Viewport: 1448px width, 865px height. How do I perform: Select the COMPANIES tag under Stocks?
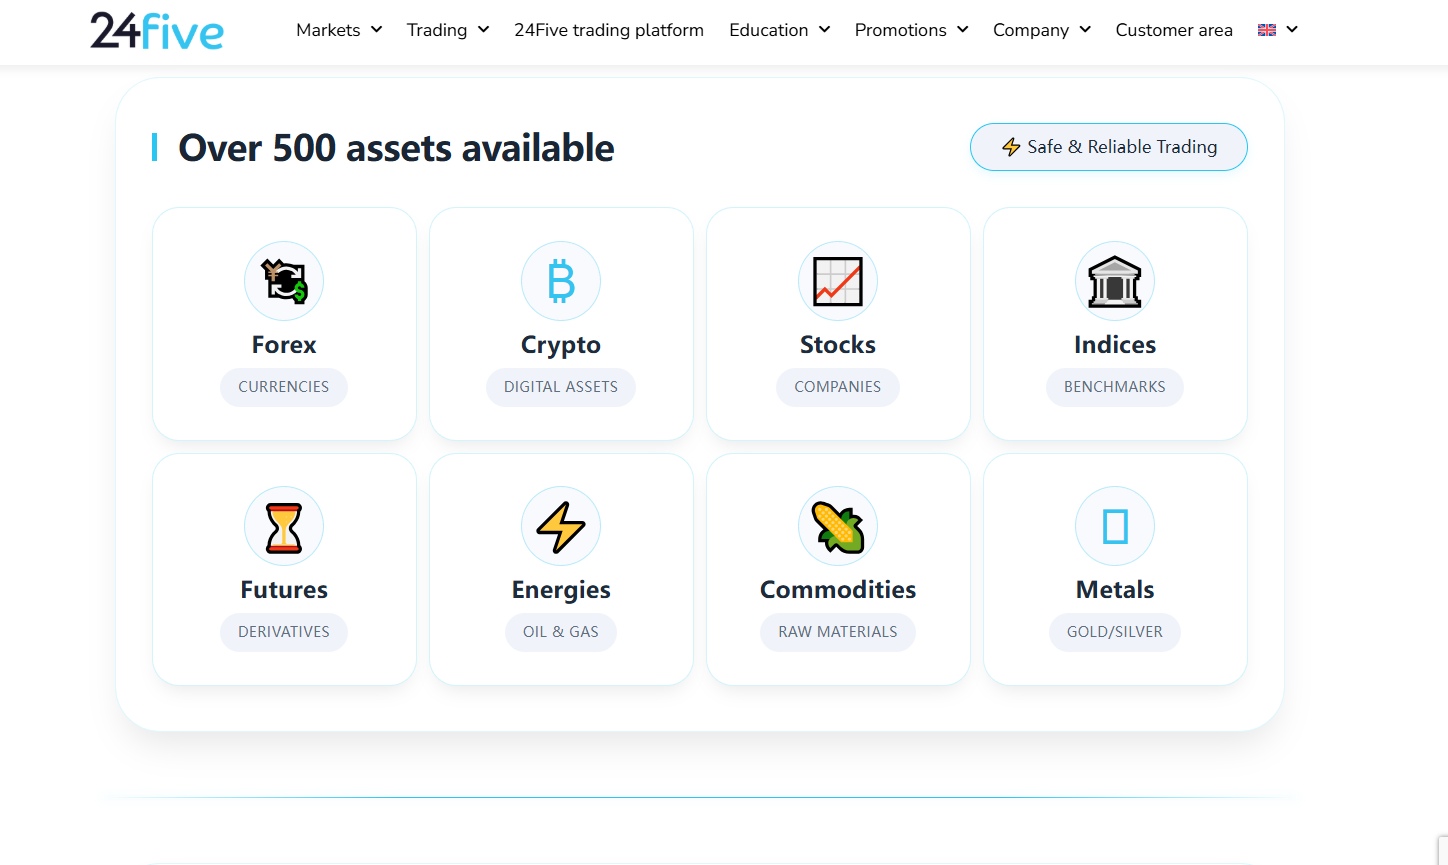tap(838, 387)
